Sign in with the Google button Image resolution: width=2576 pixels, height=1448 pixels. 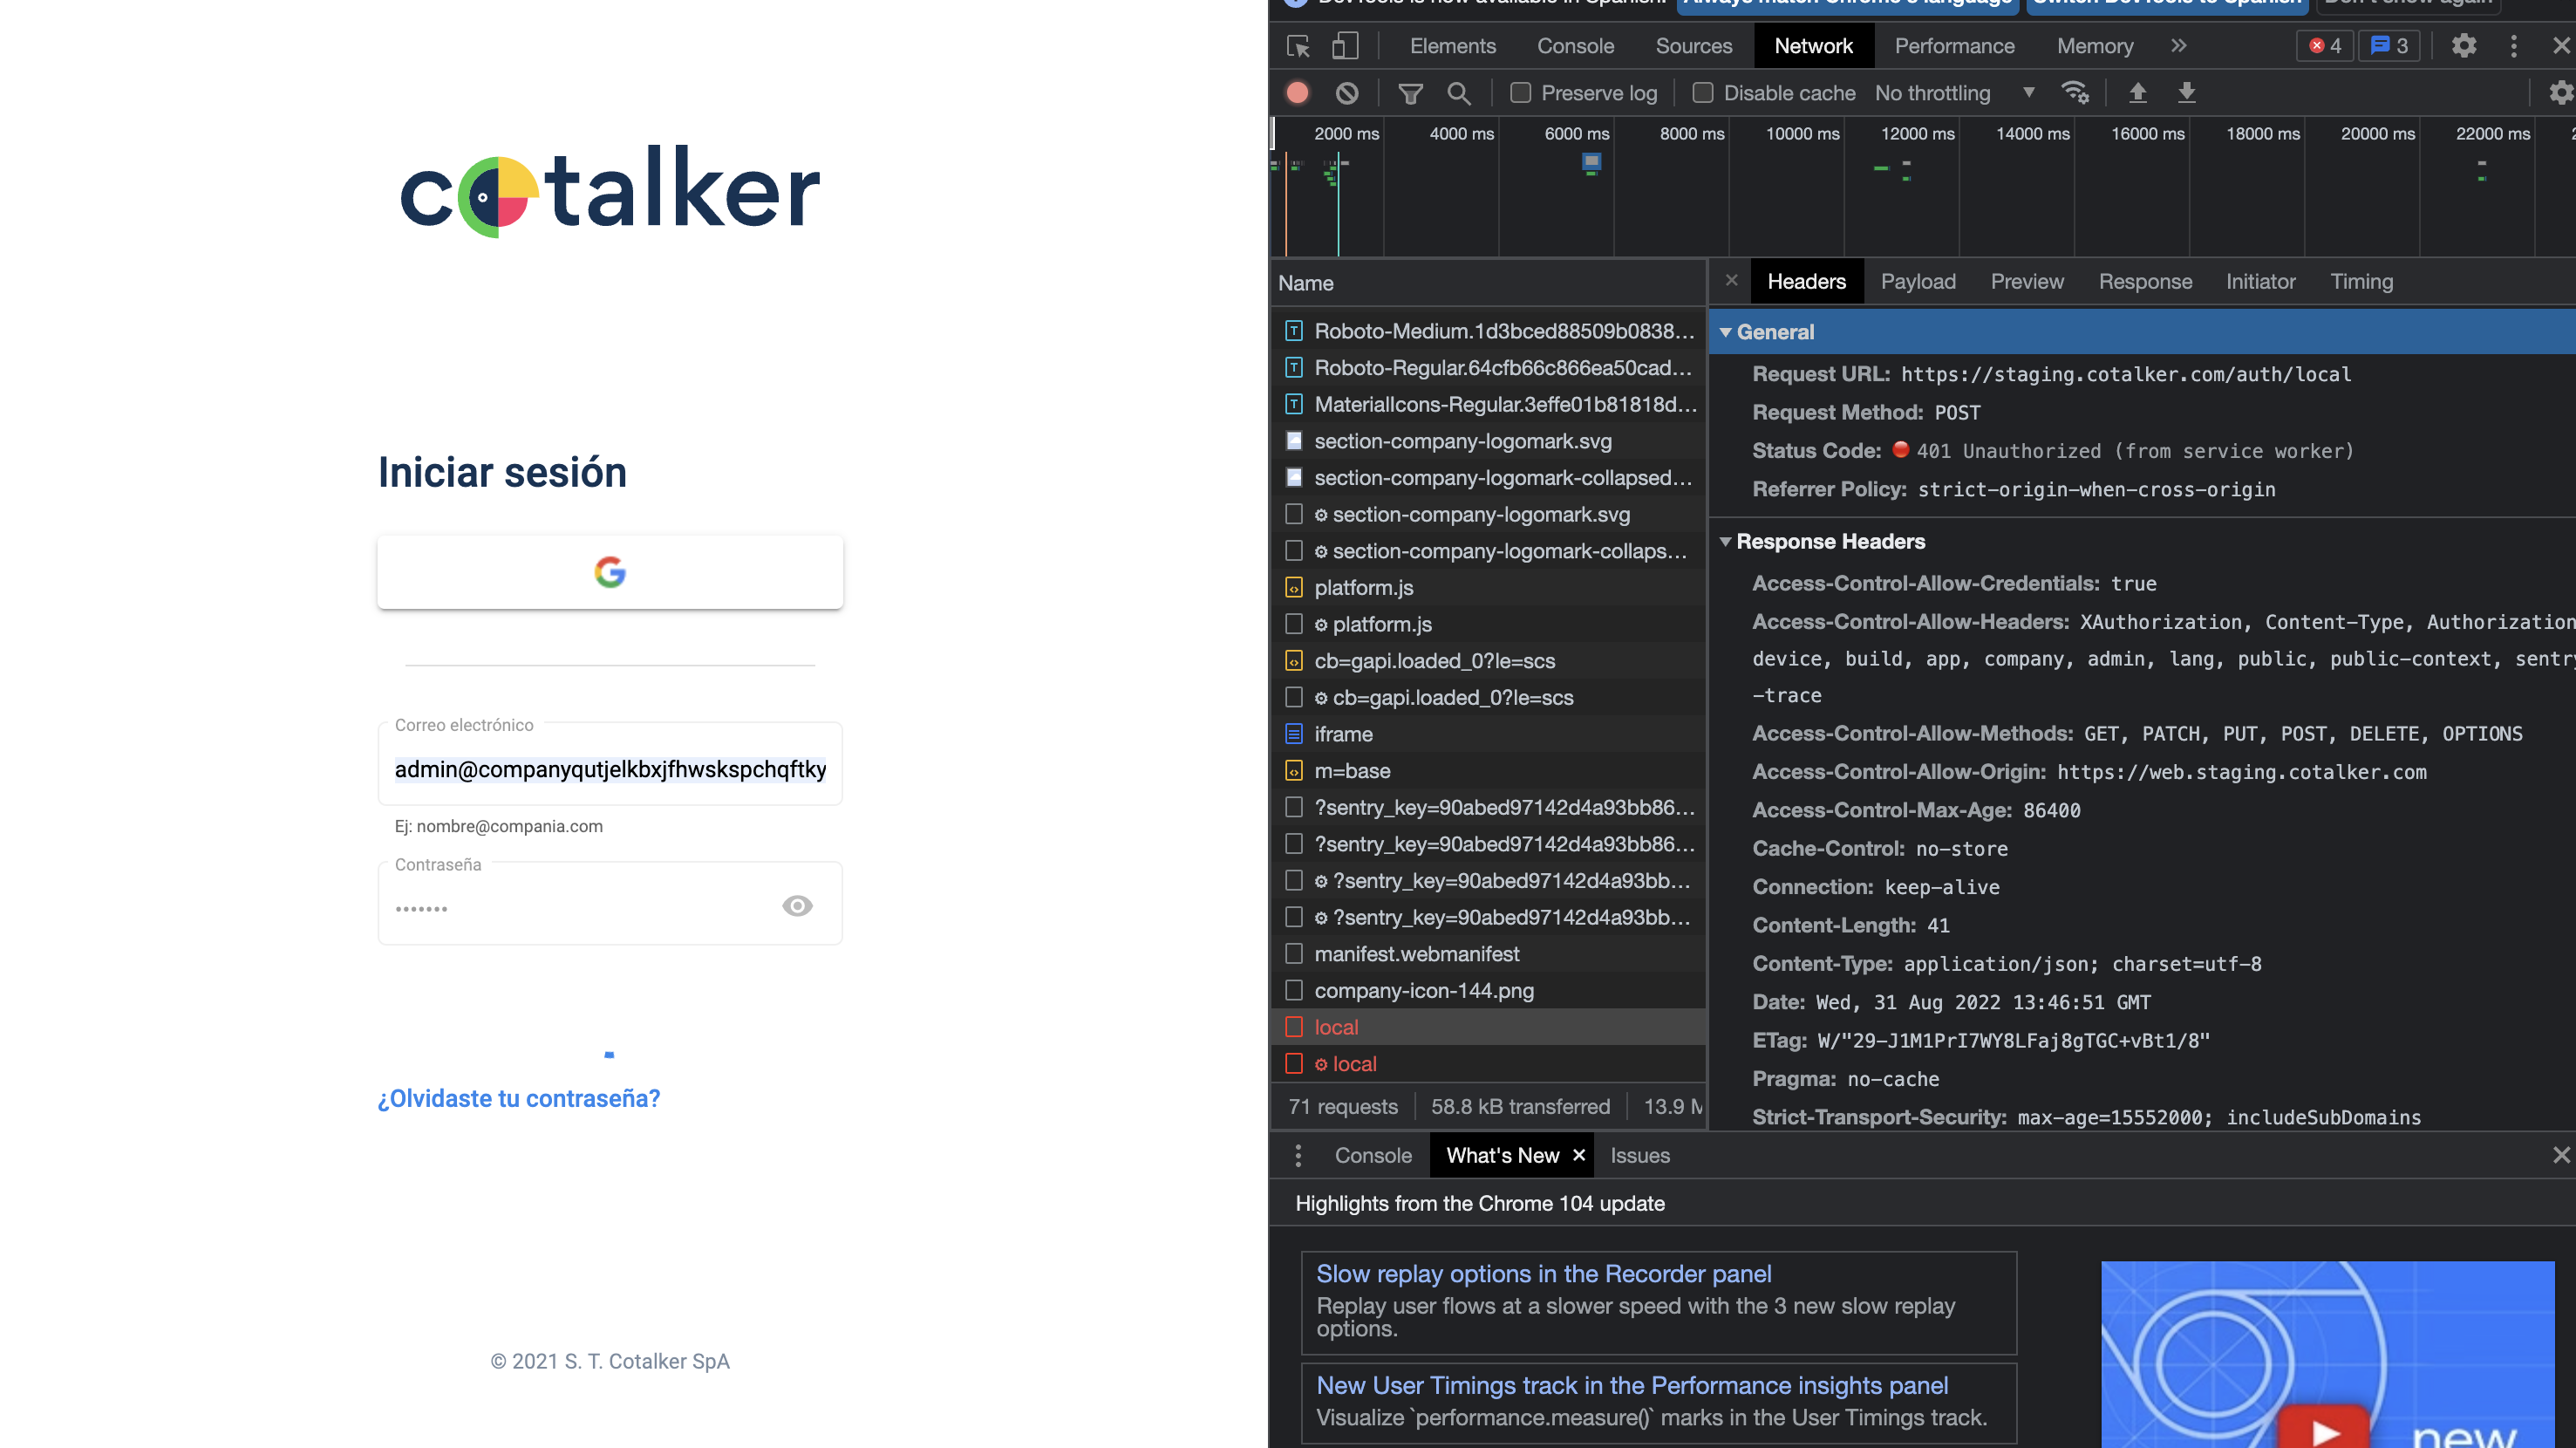[610, 572]
